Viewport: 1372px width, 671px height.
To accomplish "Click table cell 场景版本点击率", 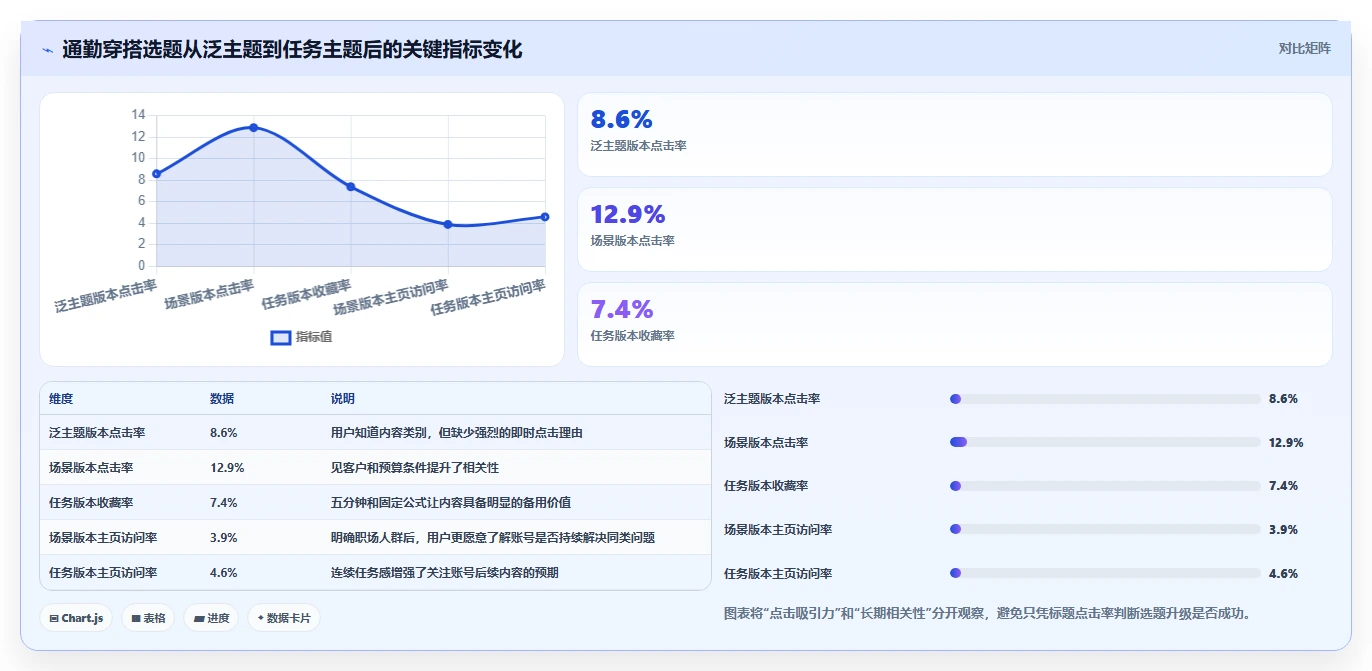I will [91, 467].
